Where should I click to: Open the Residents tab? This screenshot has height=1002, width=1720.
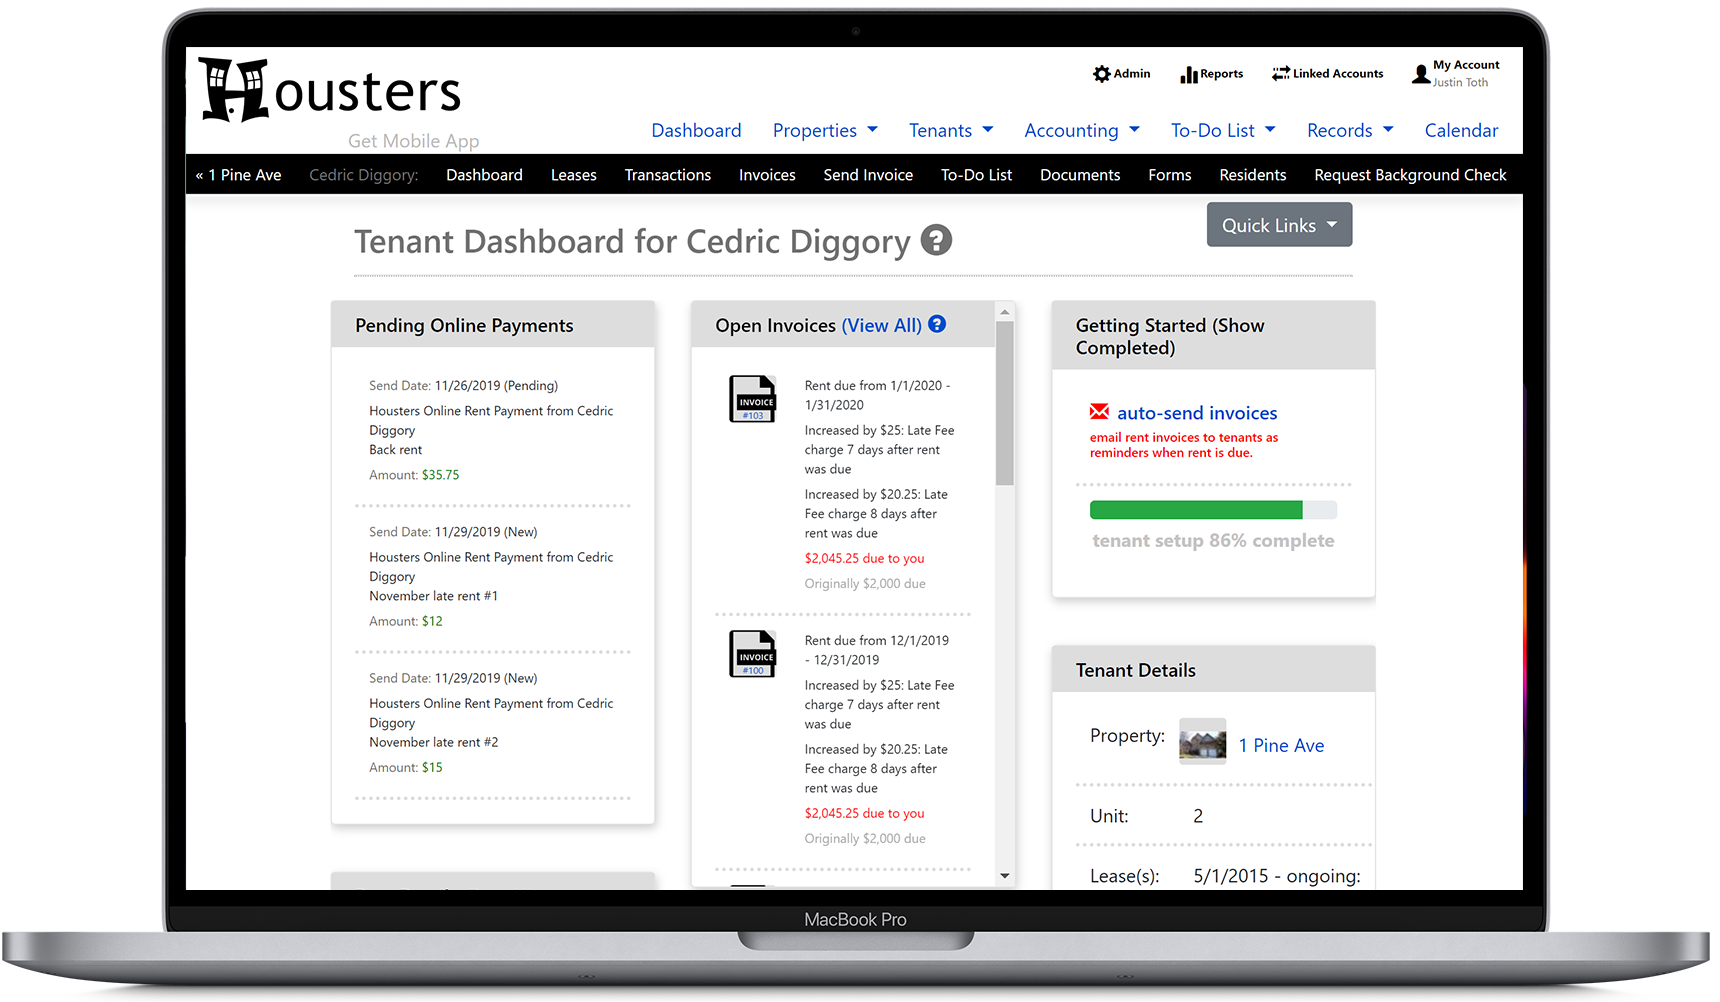pyautogui.click(x=1252, y=175)
